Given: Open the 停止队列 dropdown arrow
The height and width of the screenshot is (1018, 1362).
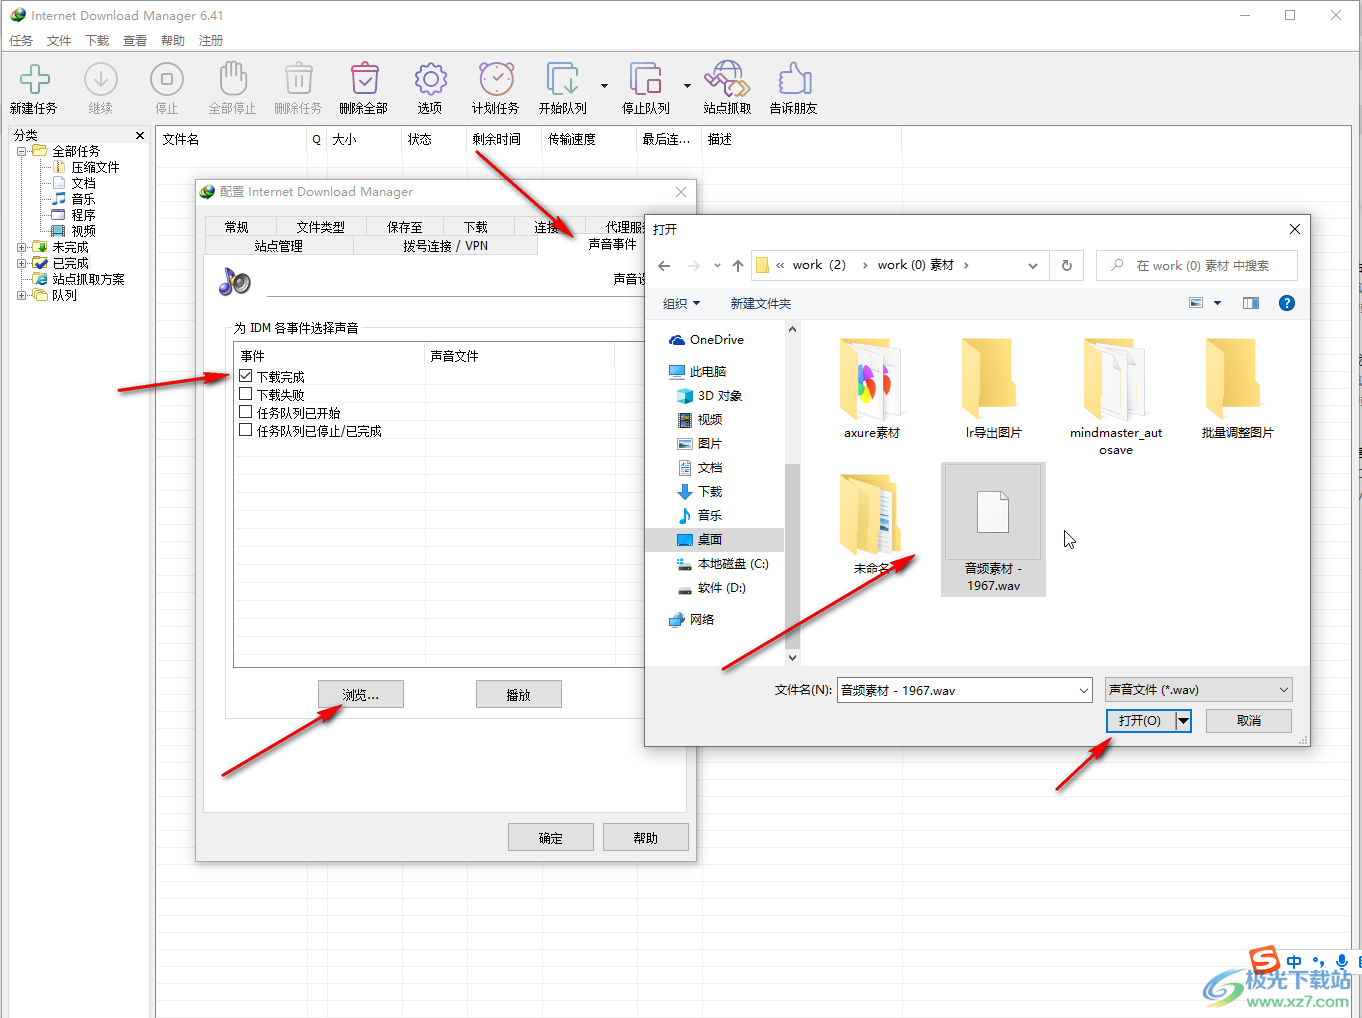Looking at the screenshot, I should (687, 86).
